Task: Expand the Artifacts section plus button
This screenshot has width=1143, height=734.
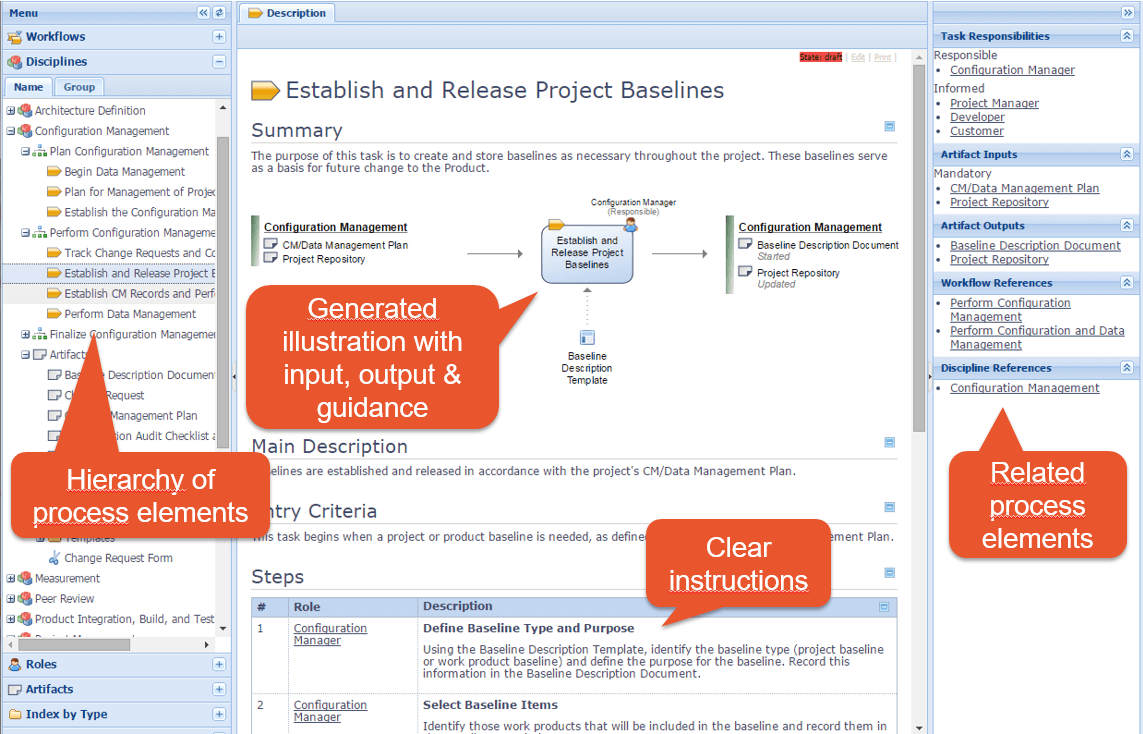Action: pos(219,689)
